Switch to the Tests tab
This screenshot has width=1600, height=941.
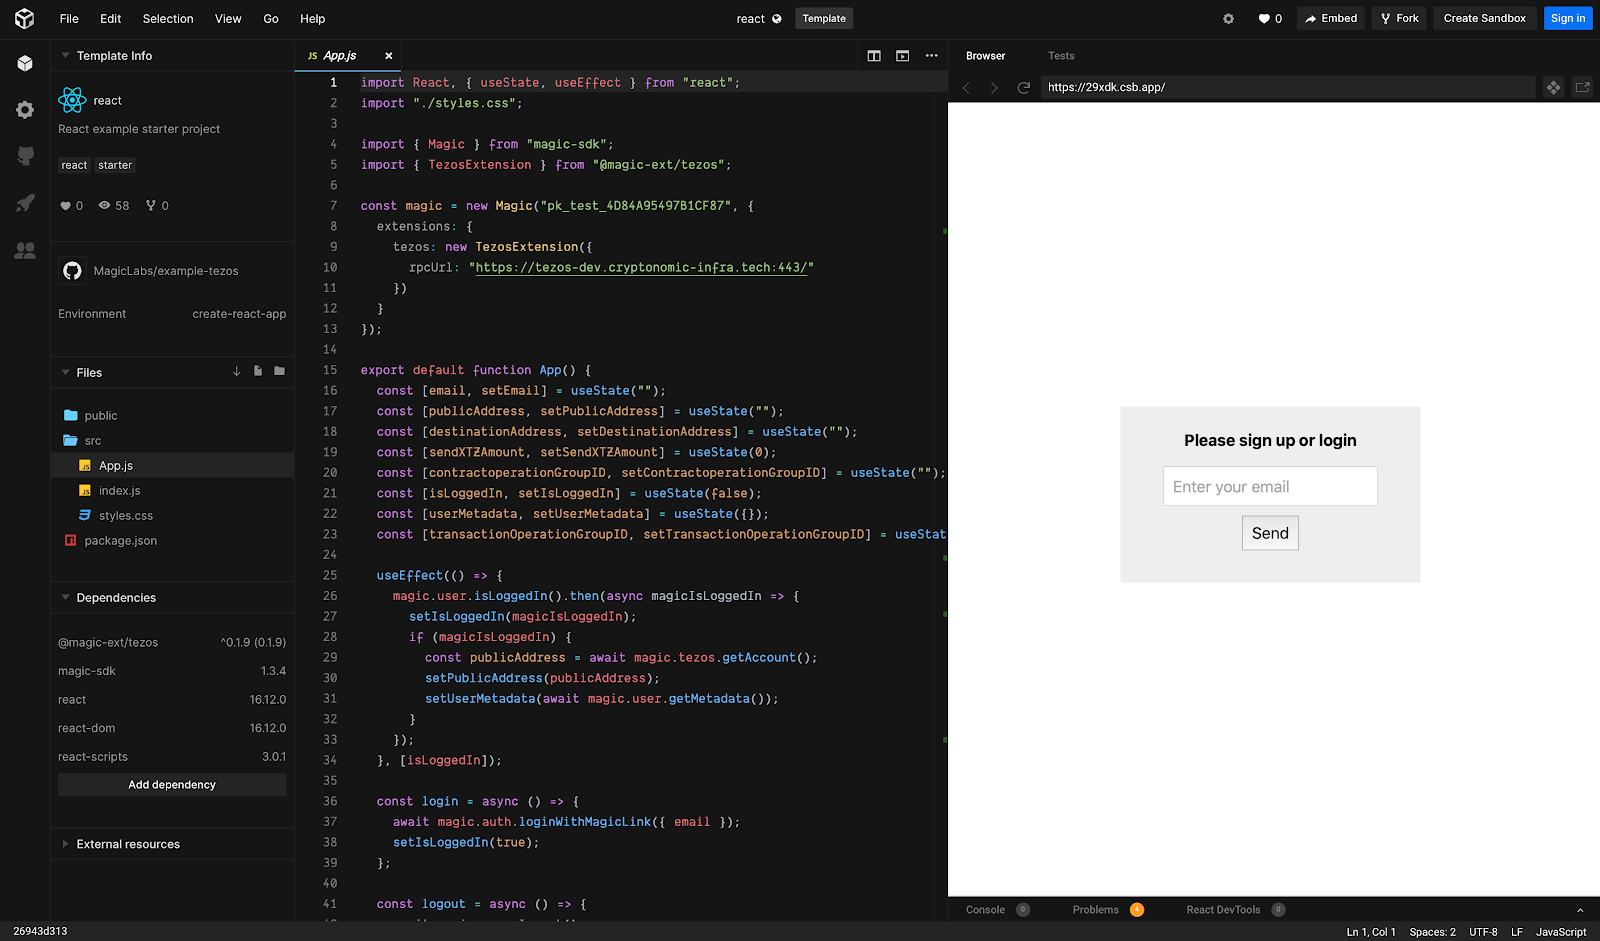[1061, 56]
